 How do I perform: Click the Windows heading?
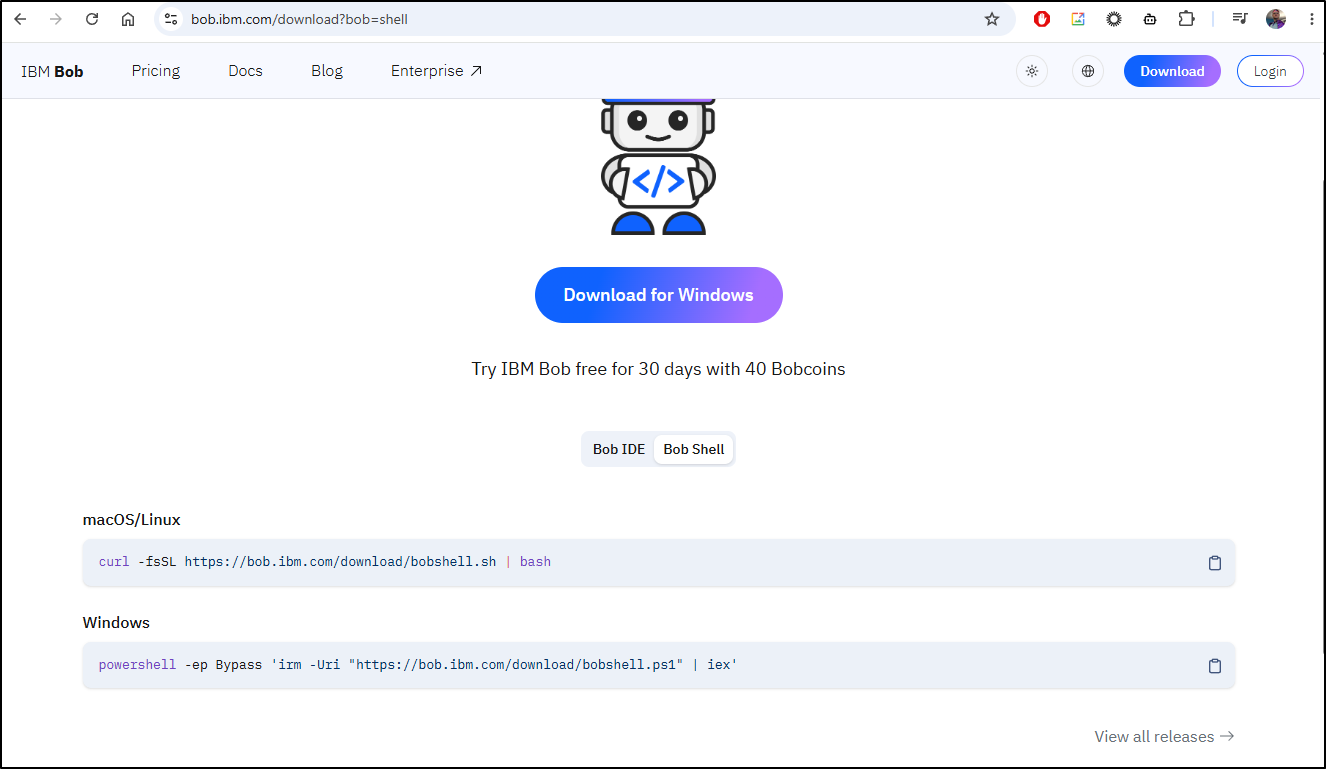point(116,622)
